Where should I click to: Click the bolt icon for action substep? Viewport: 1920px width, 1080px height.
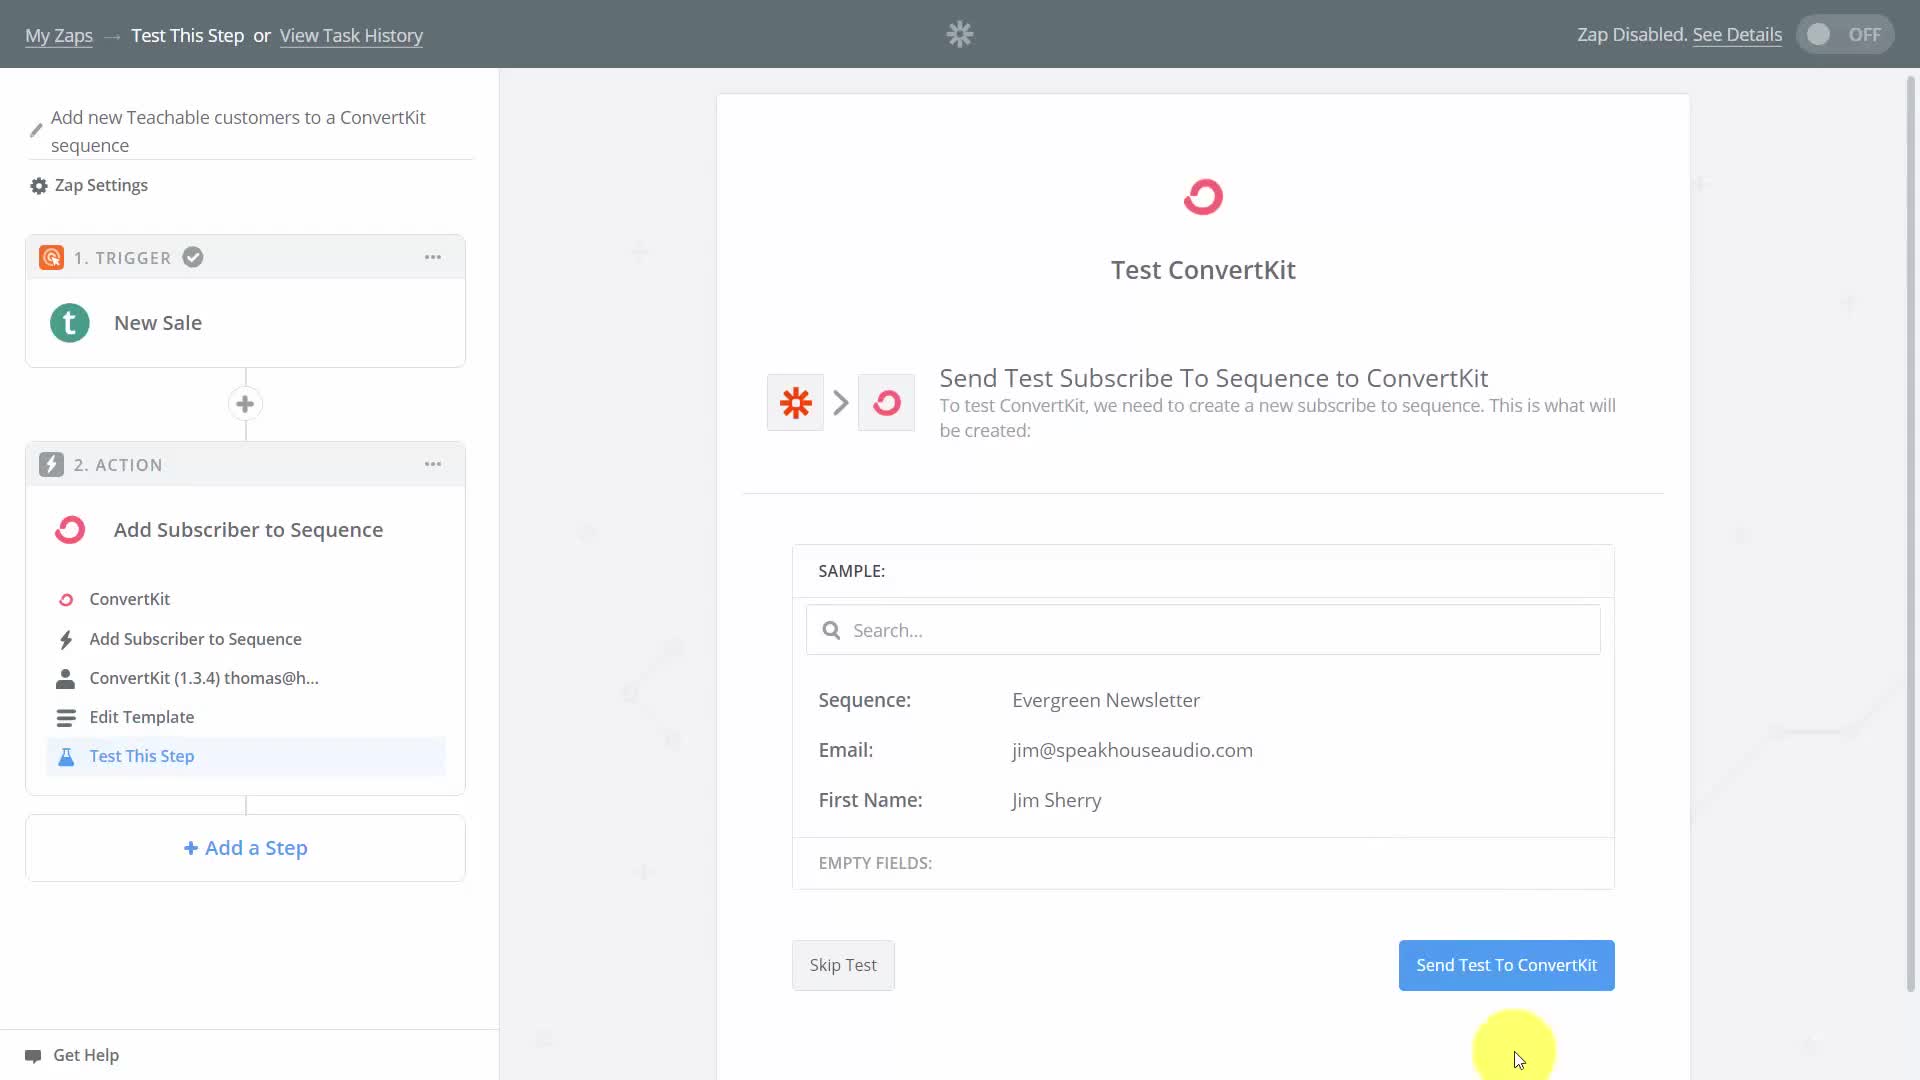pyautogui.click(x=66, y=640)
